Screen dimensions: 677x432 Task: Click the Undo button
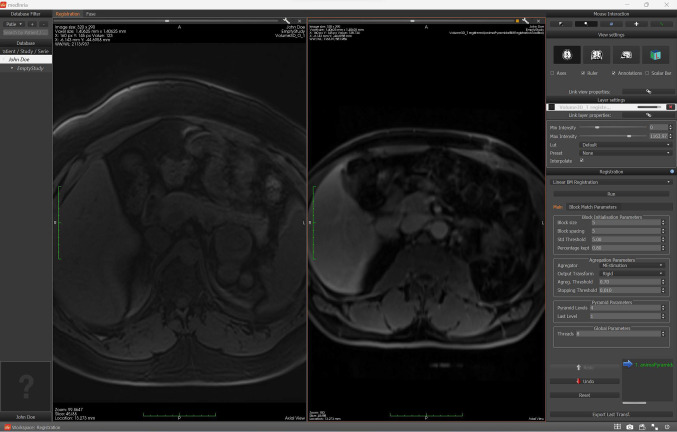(582, 381)
